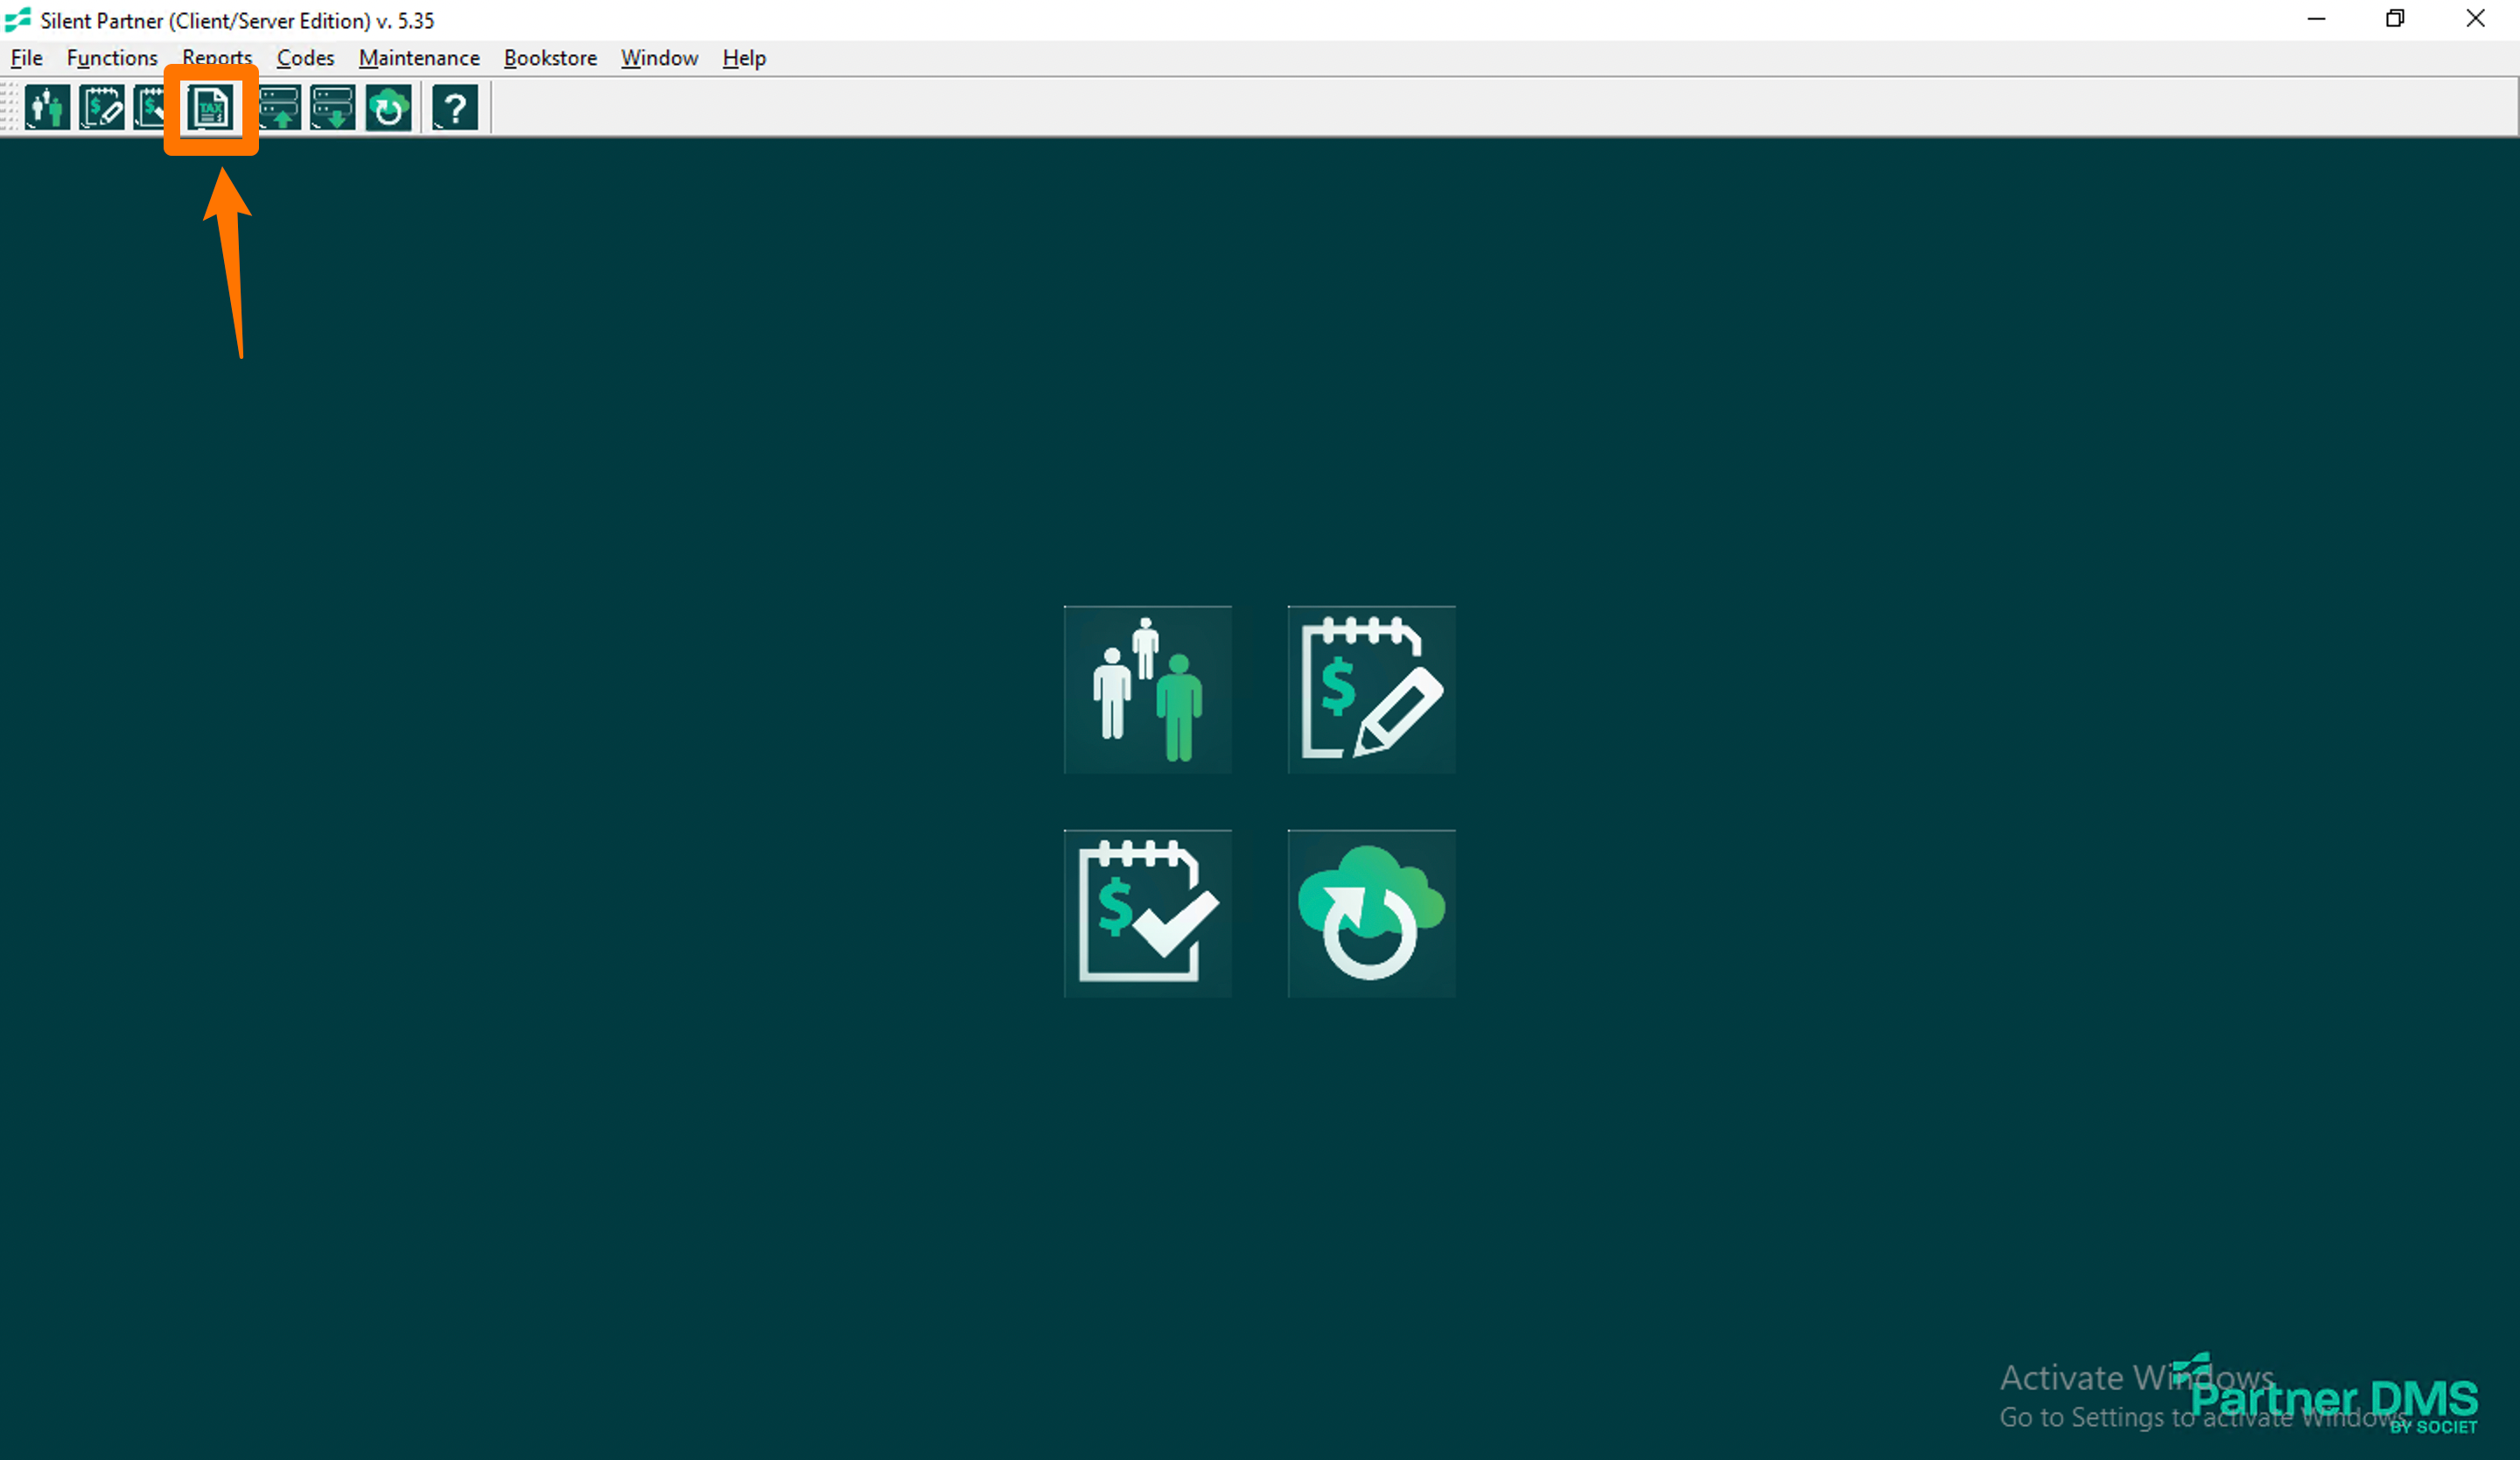Image resolution: width=2520 pixels, height=1460 pixels.
Task: Open the Window menu
Action: click(659, 58)
